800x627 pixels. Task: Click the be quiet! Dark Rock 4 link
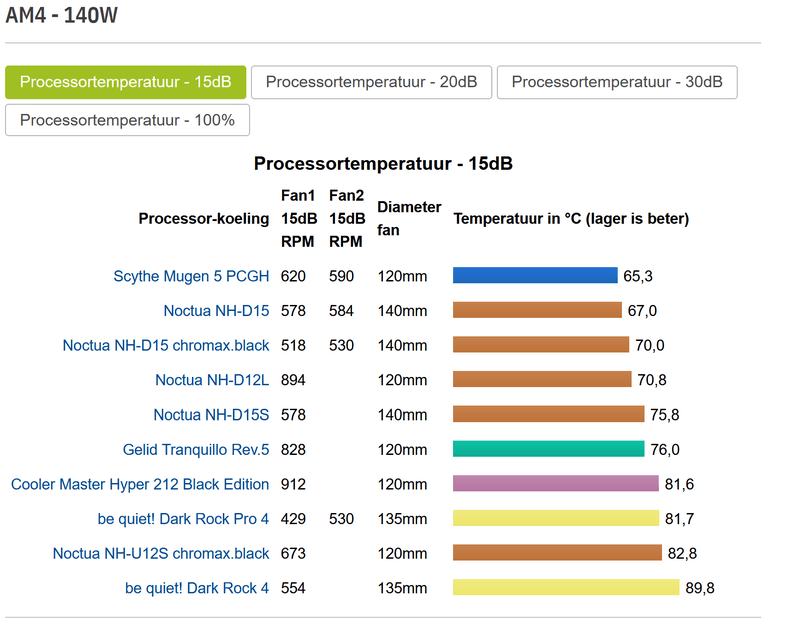point(197,588)
